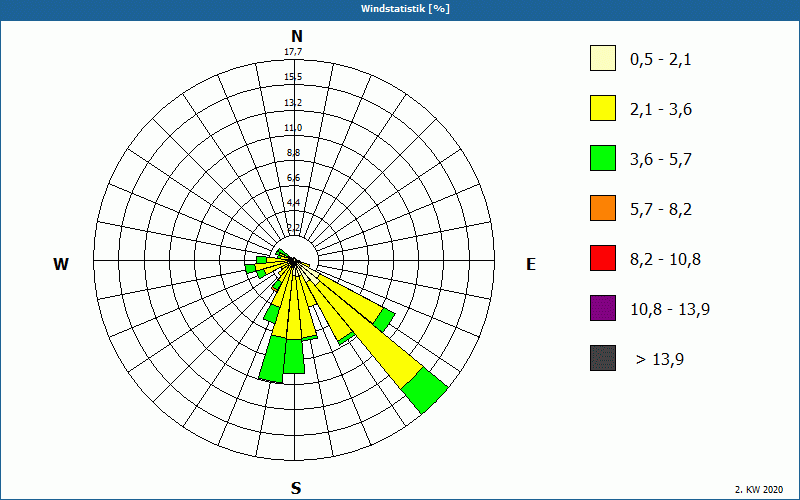The width and height of the screenshot is (800, 500).
Task: Click the red 8,2 - 10,8 legend swatch
Action: coord(603,258)
